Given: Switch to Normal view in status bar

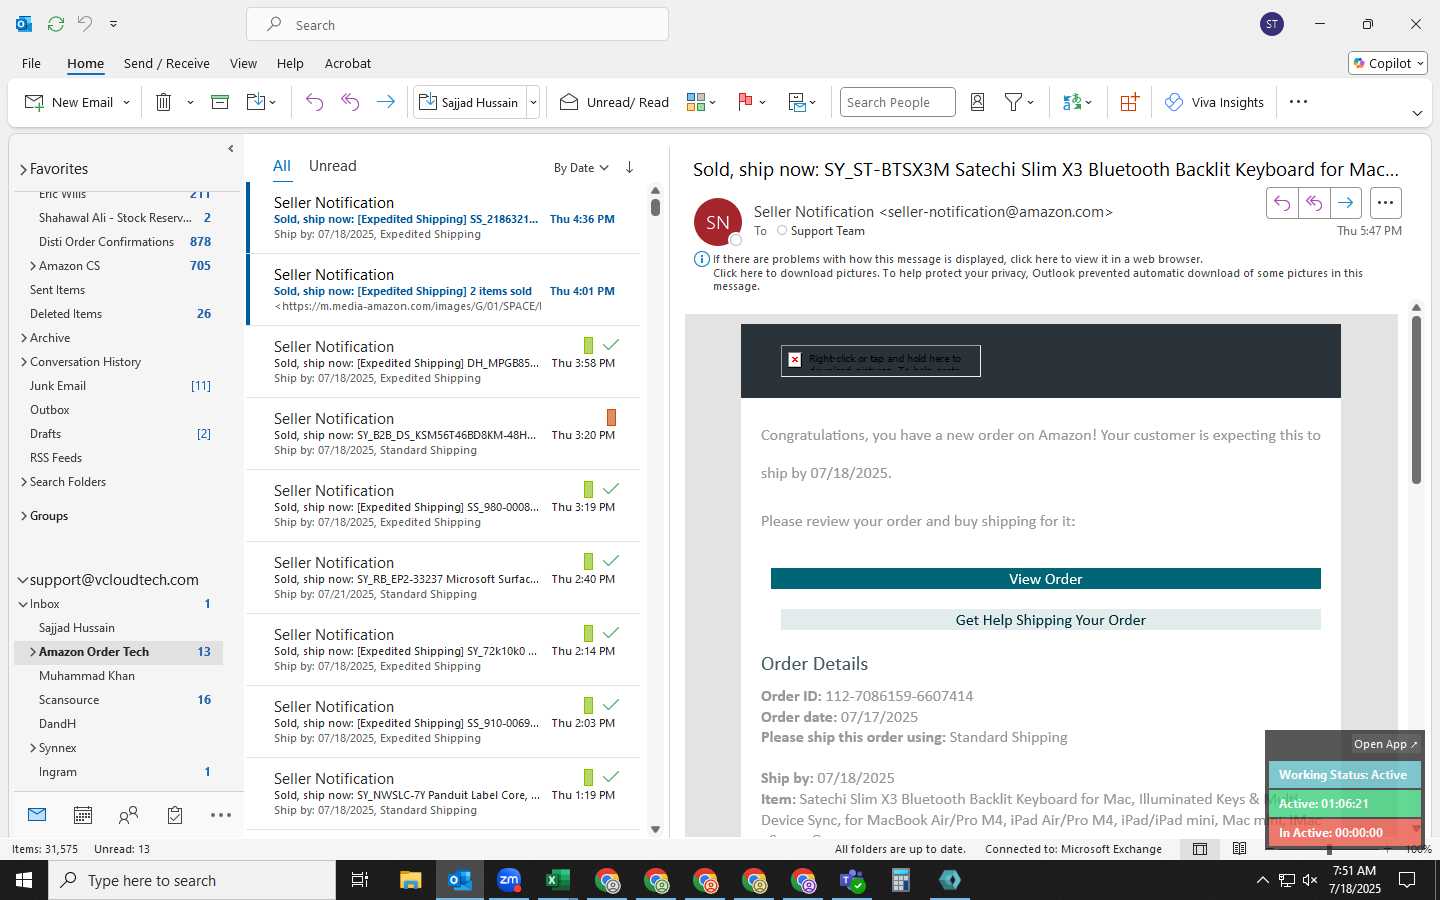Looking at the screenshot, I should 1200,849.
